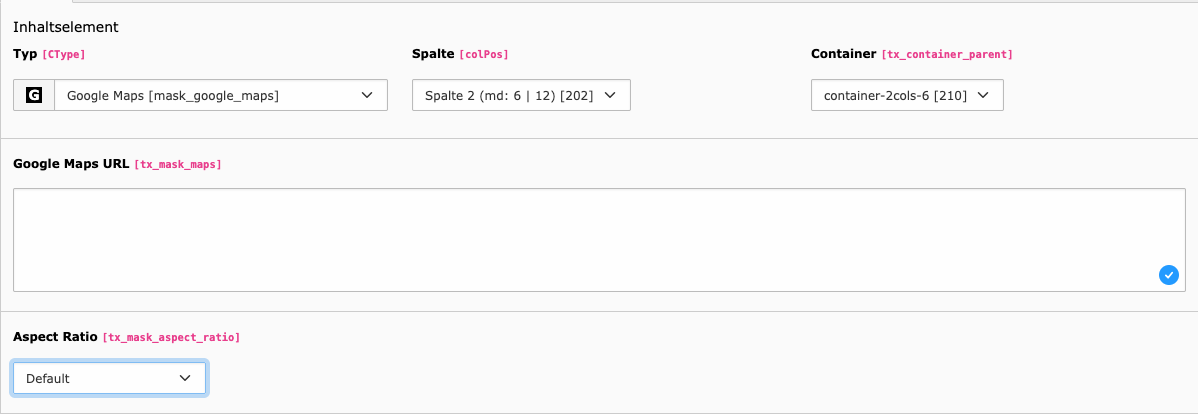Click the pink [colPos] field tag

pos(491,54)
